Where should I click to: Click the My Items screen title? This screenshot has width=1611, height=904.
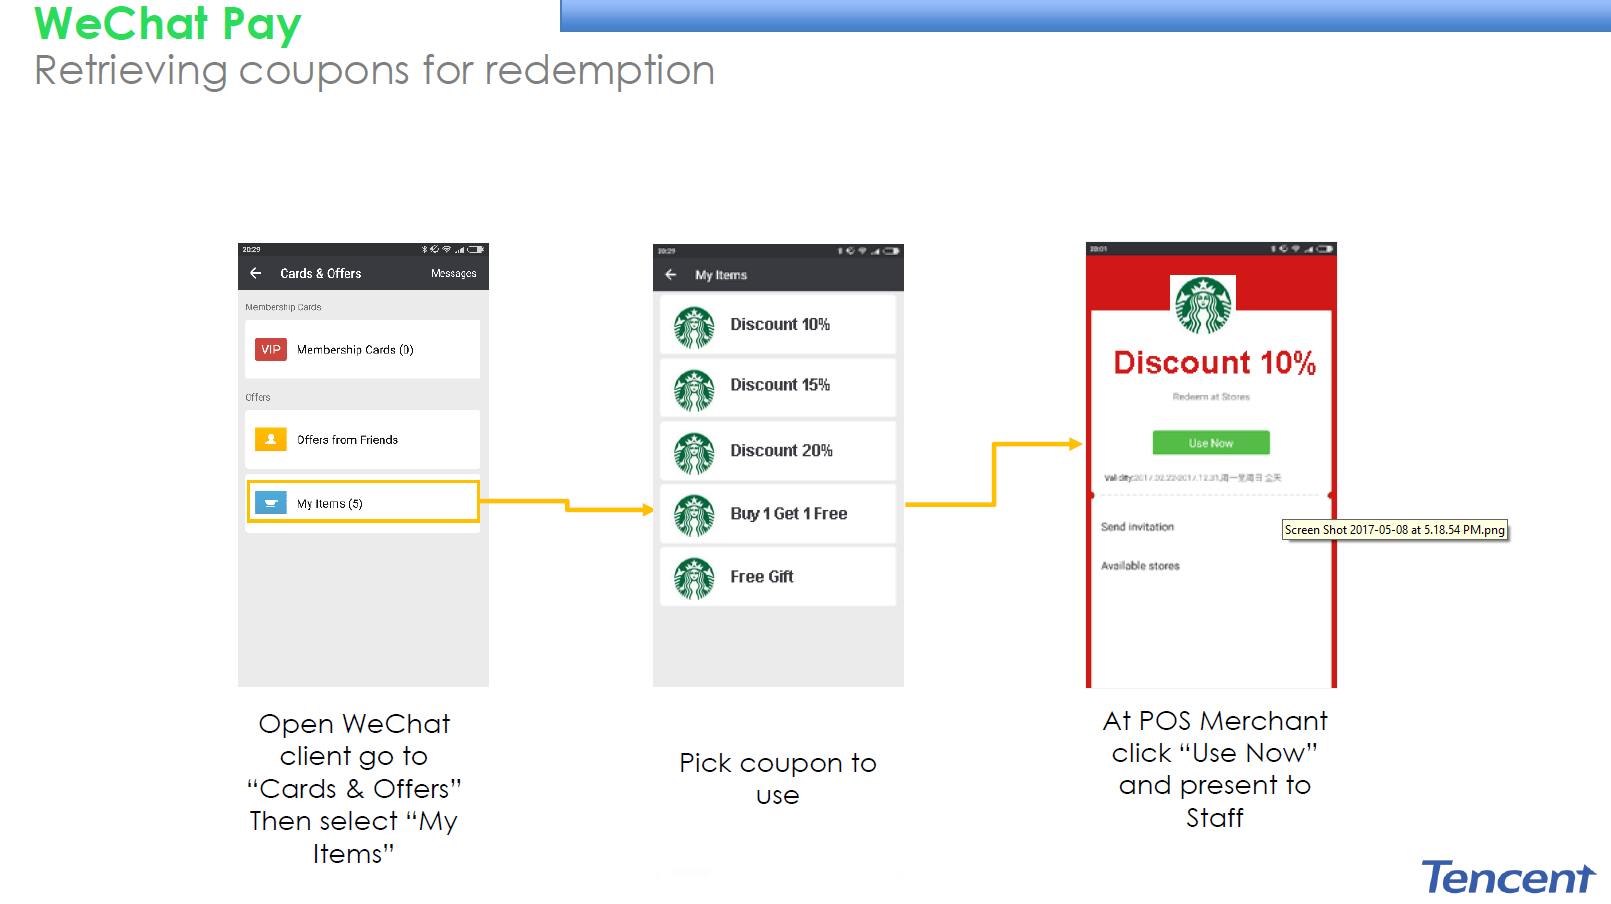721,275
